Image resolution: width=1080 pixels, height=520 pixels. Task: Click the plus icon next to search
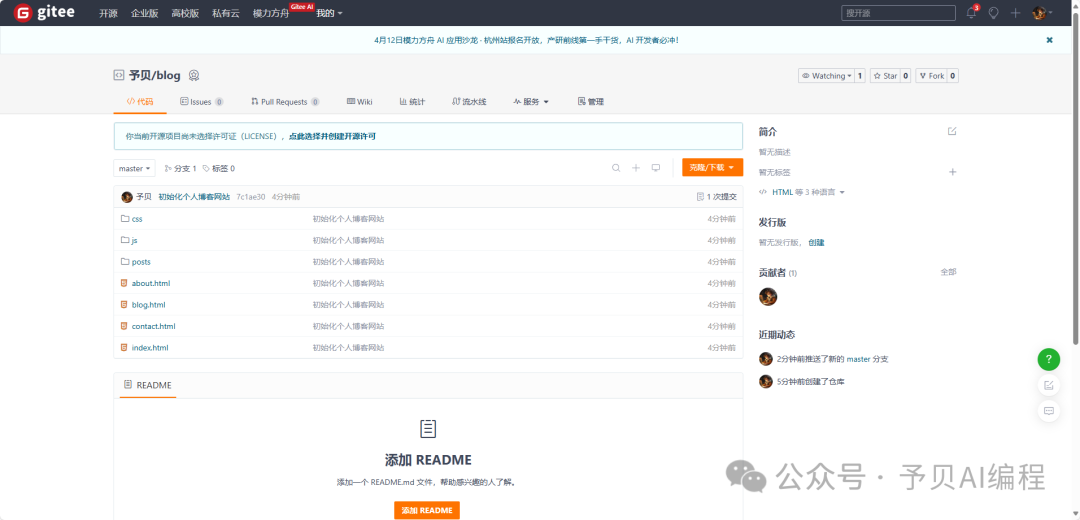click(x=636, y=167)
